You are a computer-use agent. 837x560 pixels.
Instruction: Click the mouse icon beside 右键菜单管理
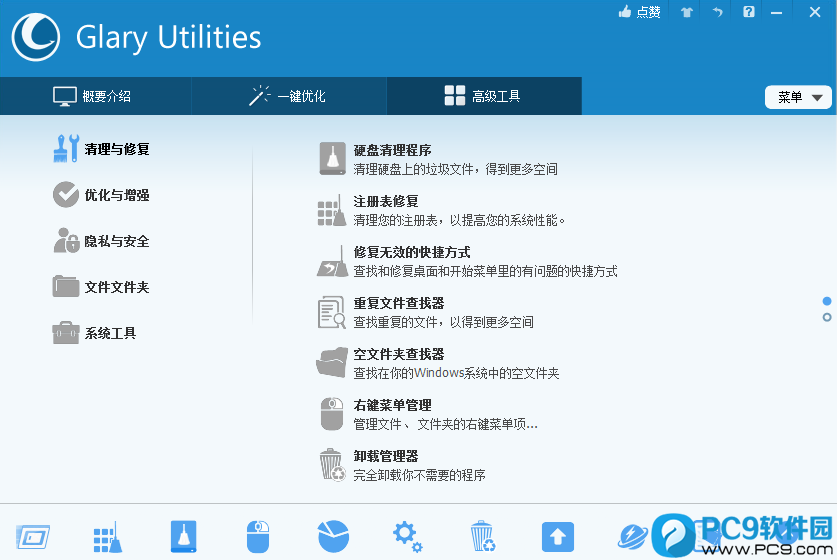click(x=332, y=414)
